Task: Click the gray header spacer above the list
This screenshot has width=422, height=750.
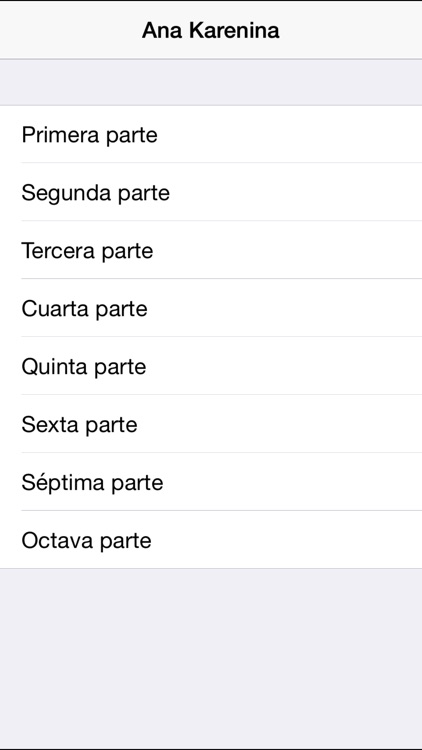Action: (x=211, y=82)
